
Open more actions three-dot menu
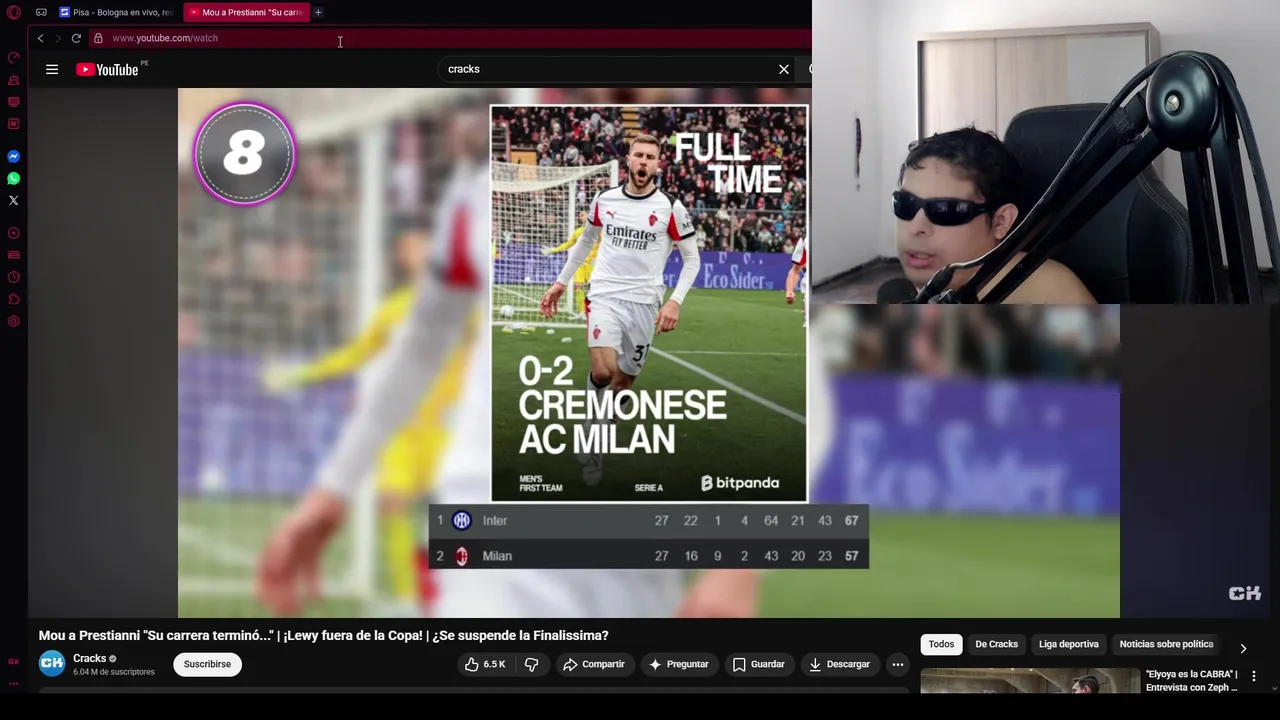click(x=898, y=664)
